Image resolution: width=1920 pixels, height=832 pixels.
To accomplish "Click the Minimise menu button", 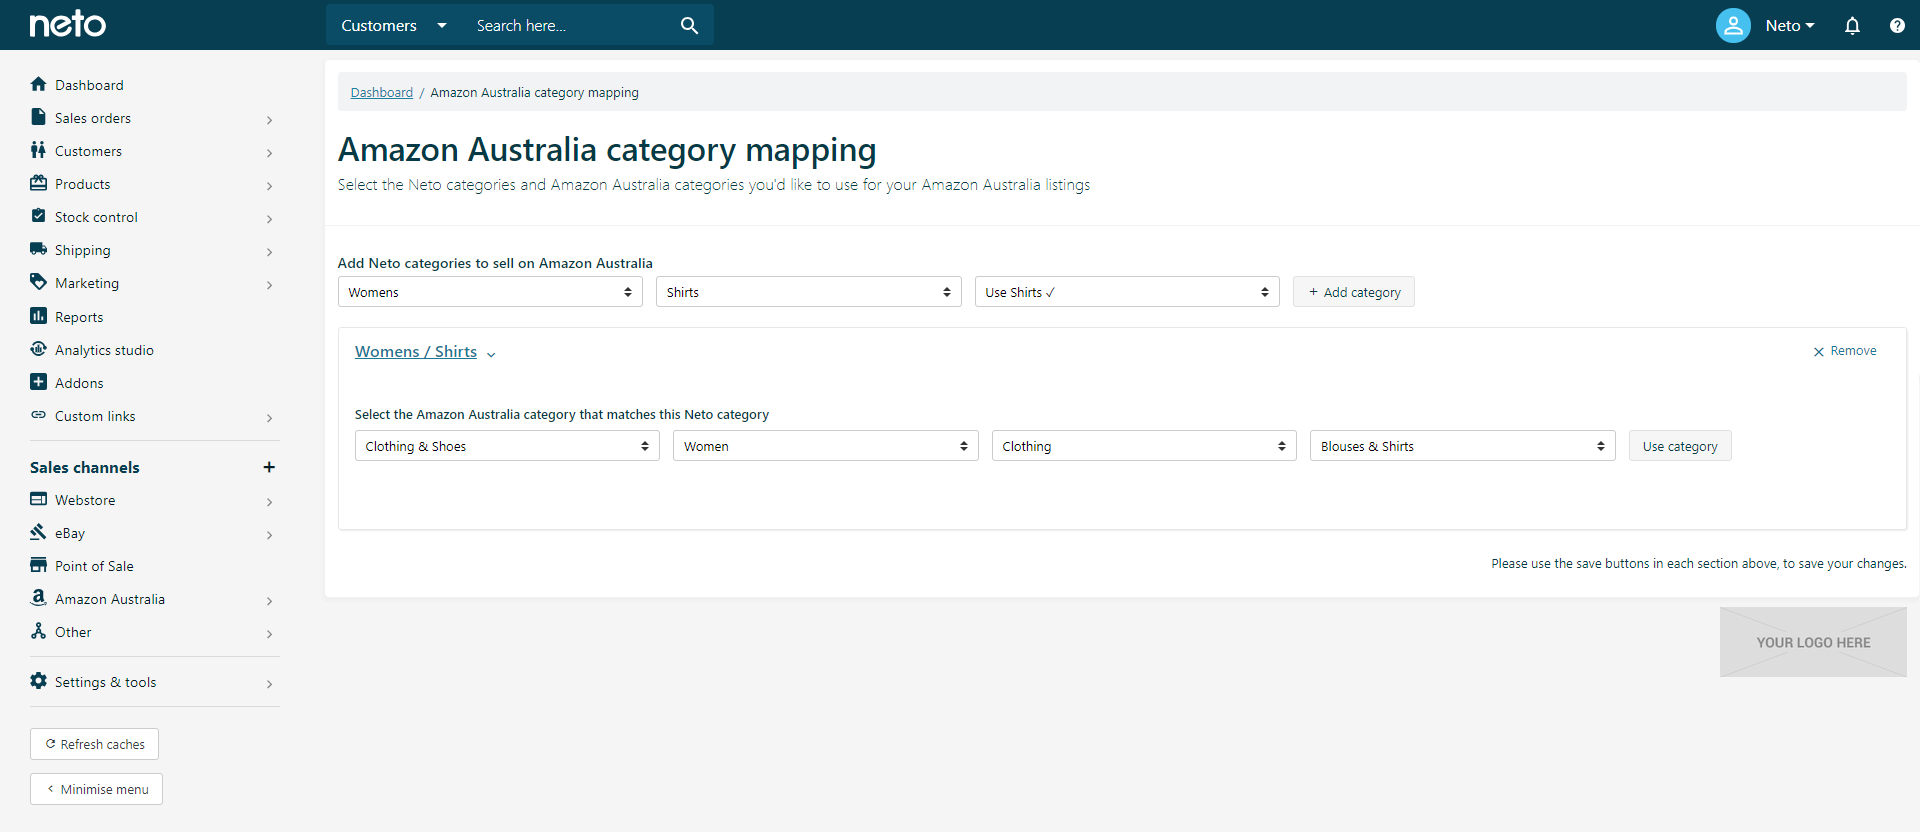I will click(x=96, y=789).
